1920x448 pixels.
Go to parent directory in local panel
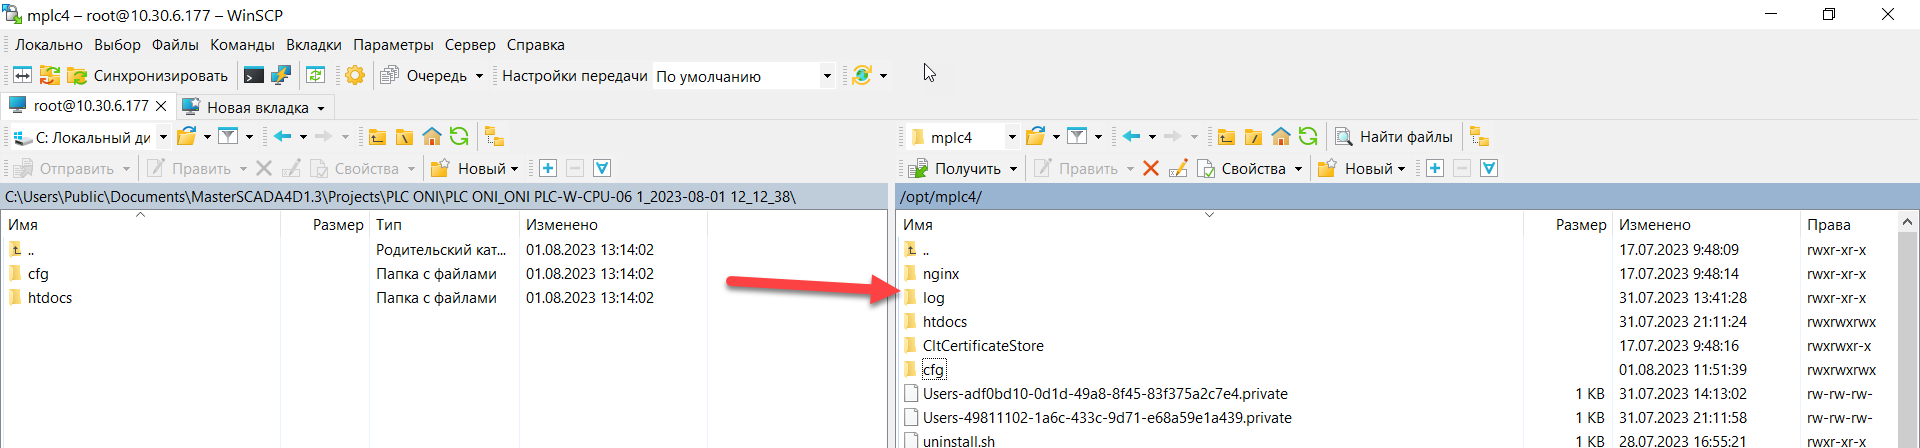[x=378, y=137]
